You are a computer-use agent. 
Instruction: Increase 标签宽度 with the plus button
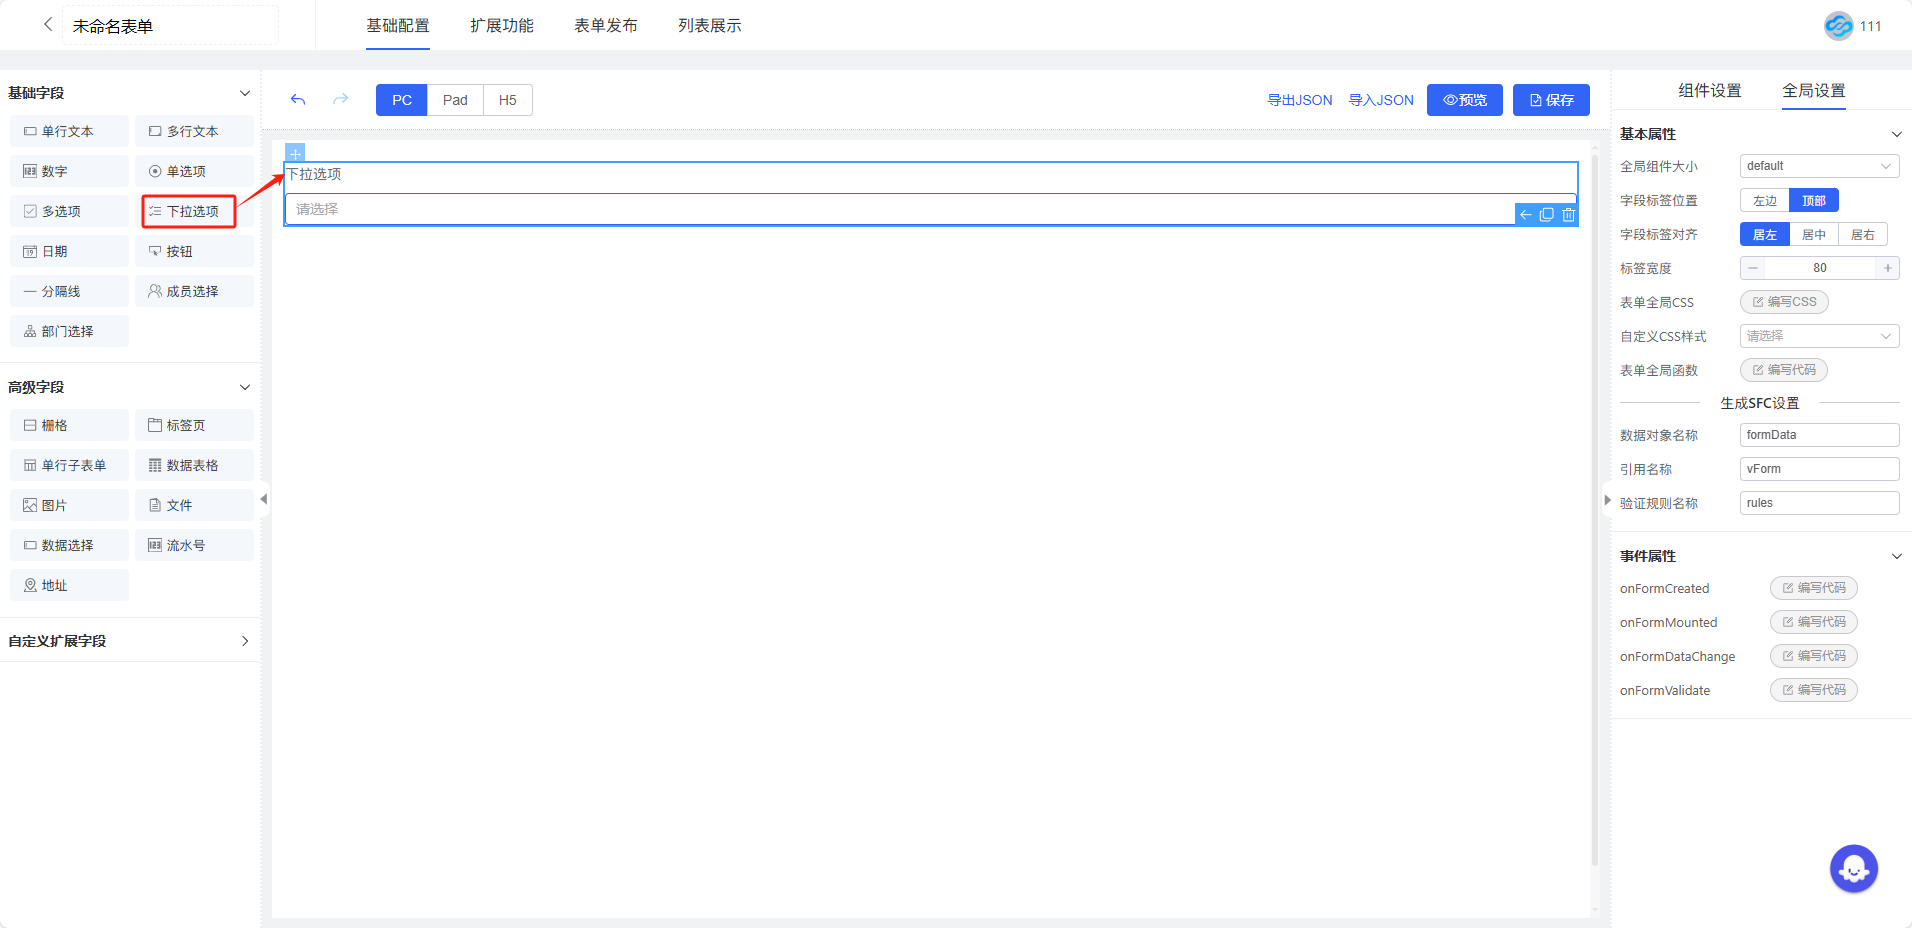[1887, 268]
